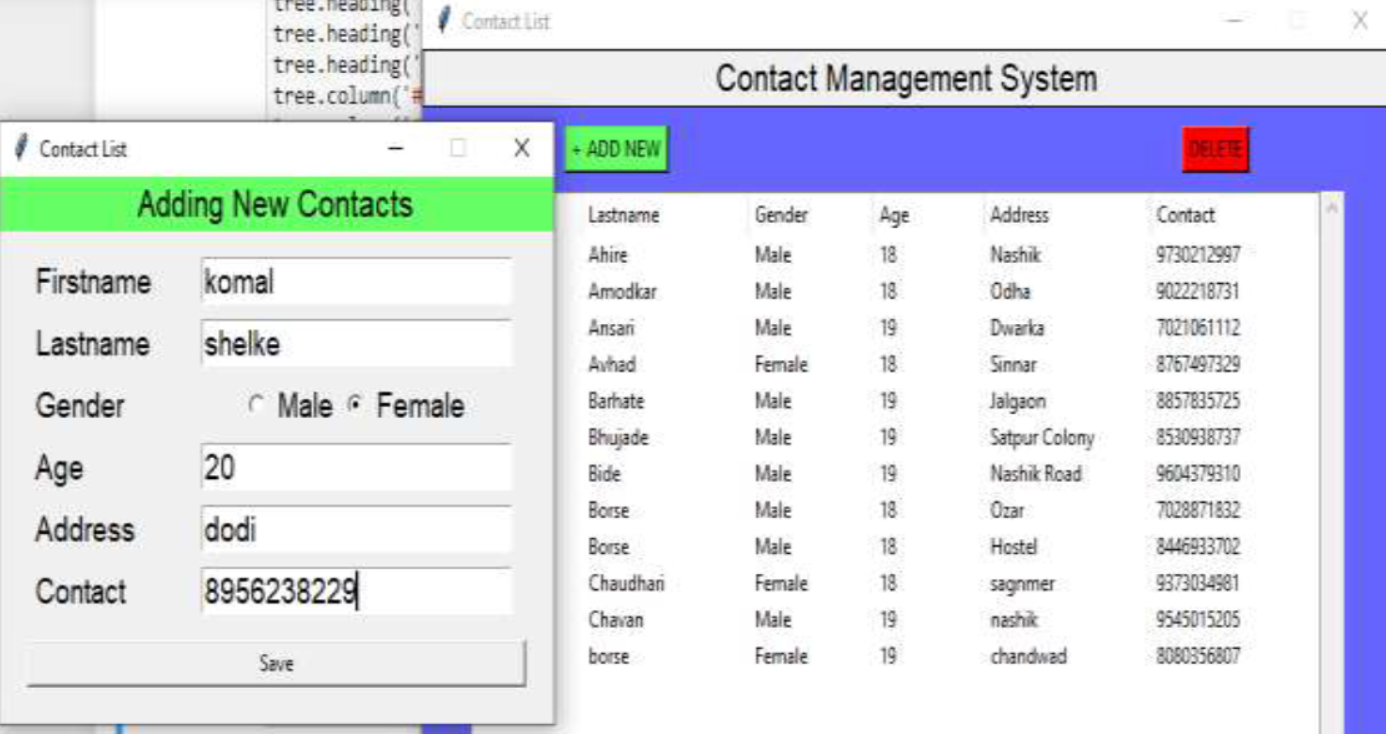Click scroll-up arrow on contact list scrollbar

coord(1331,204)
